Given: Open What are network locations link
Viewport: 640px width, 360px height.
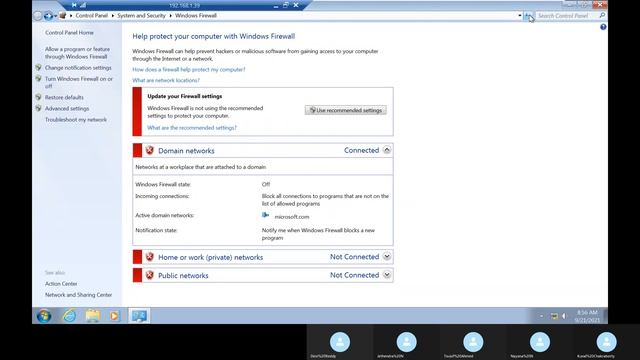Looking at the screenshot, I should pyautogui.click(x=166, y=80).
